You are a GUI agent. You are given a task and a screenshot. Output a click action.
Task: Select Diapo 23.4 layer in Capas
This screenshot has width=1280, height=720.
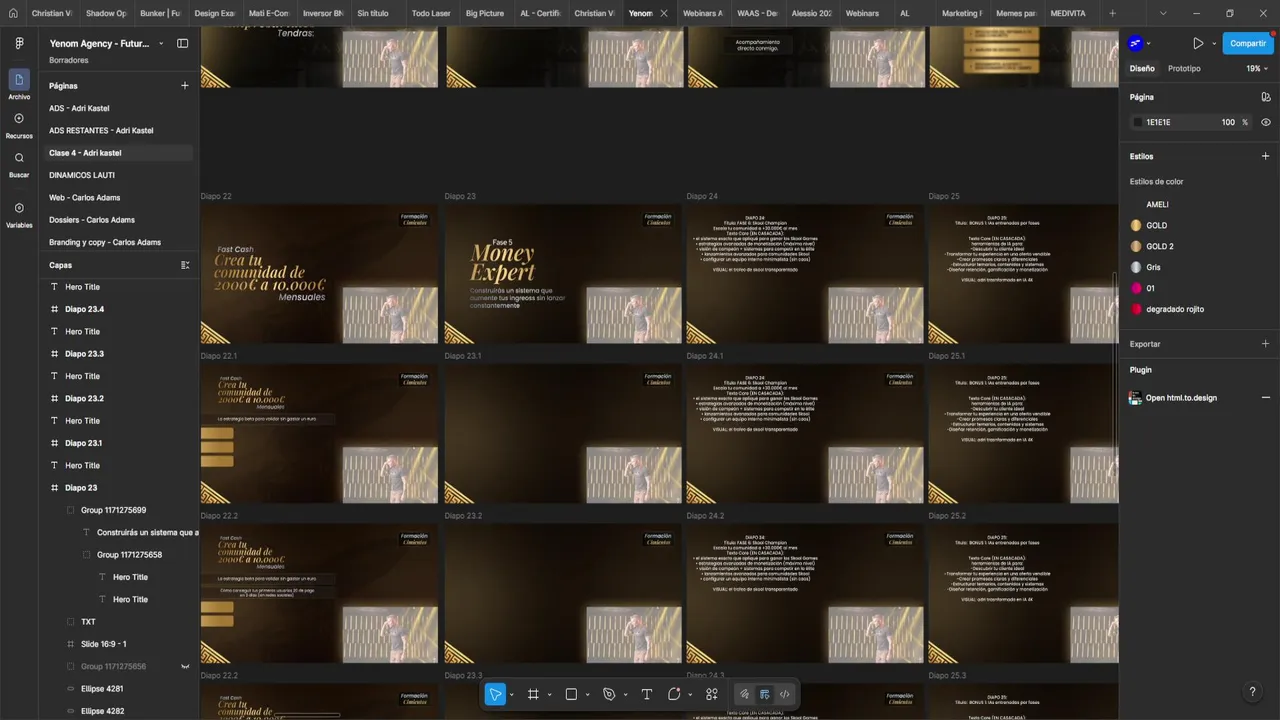click(x=85, y=309)
